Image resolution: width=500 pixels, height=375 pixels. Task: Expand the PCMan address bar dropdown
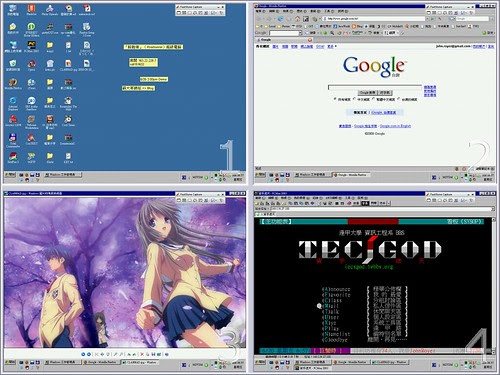pyautogui.click(x=493, y=209)
